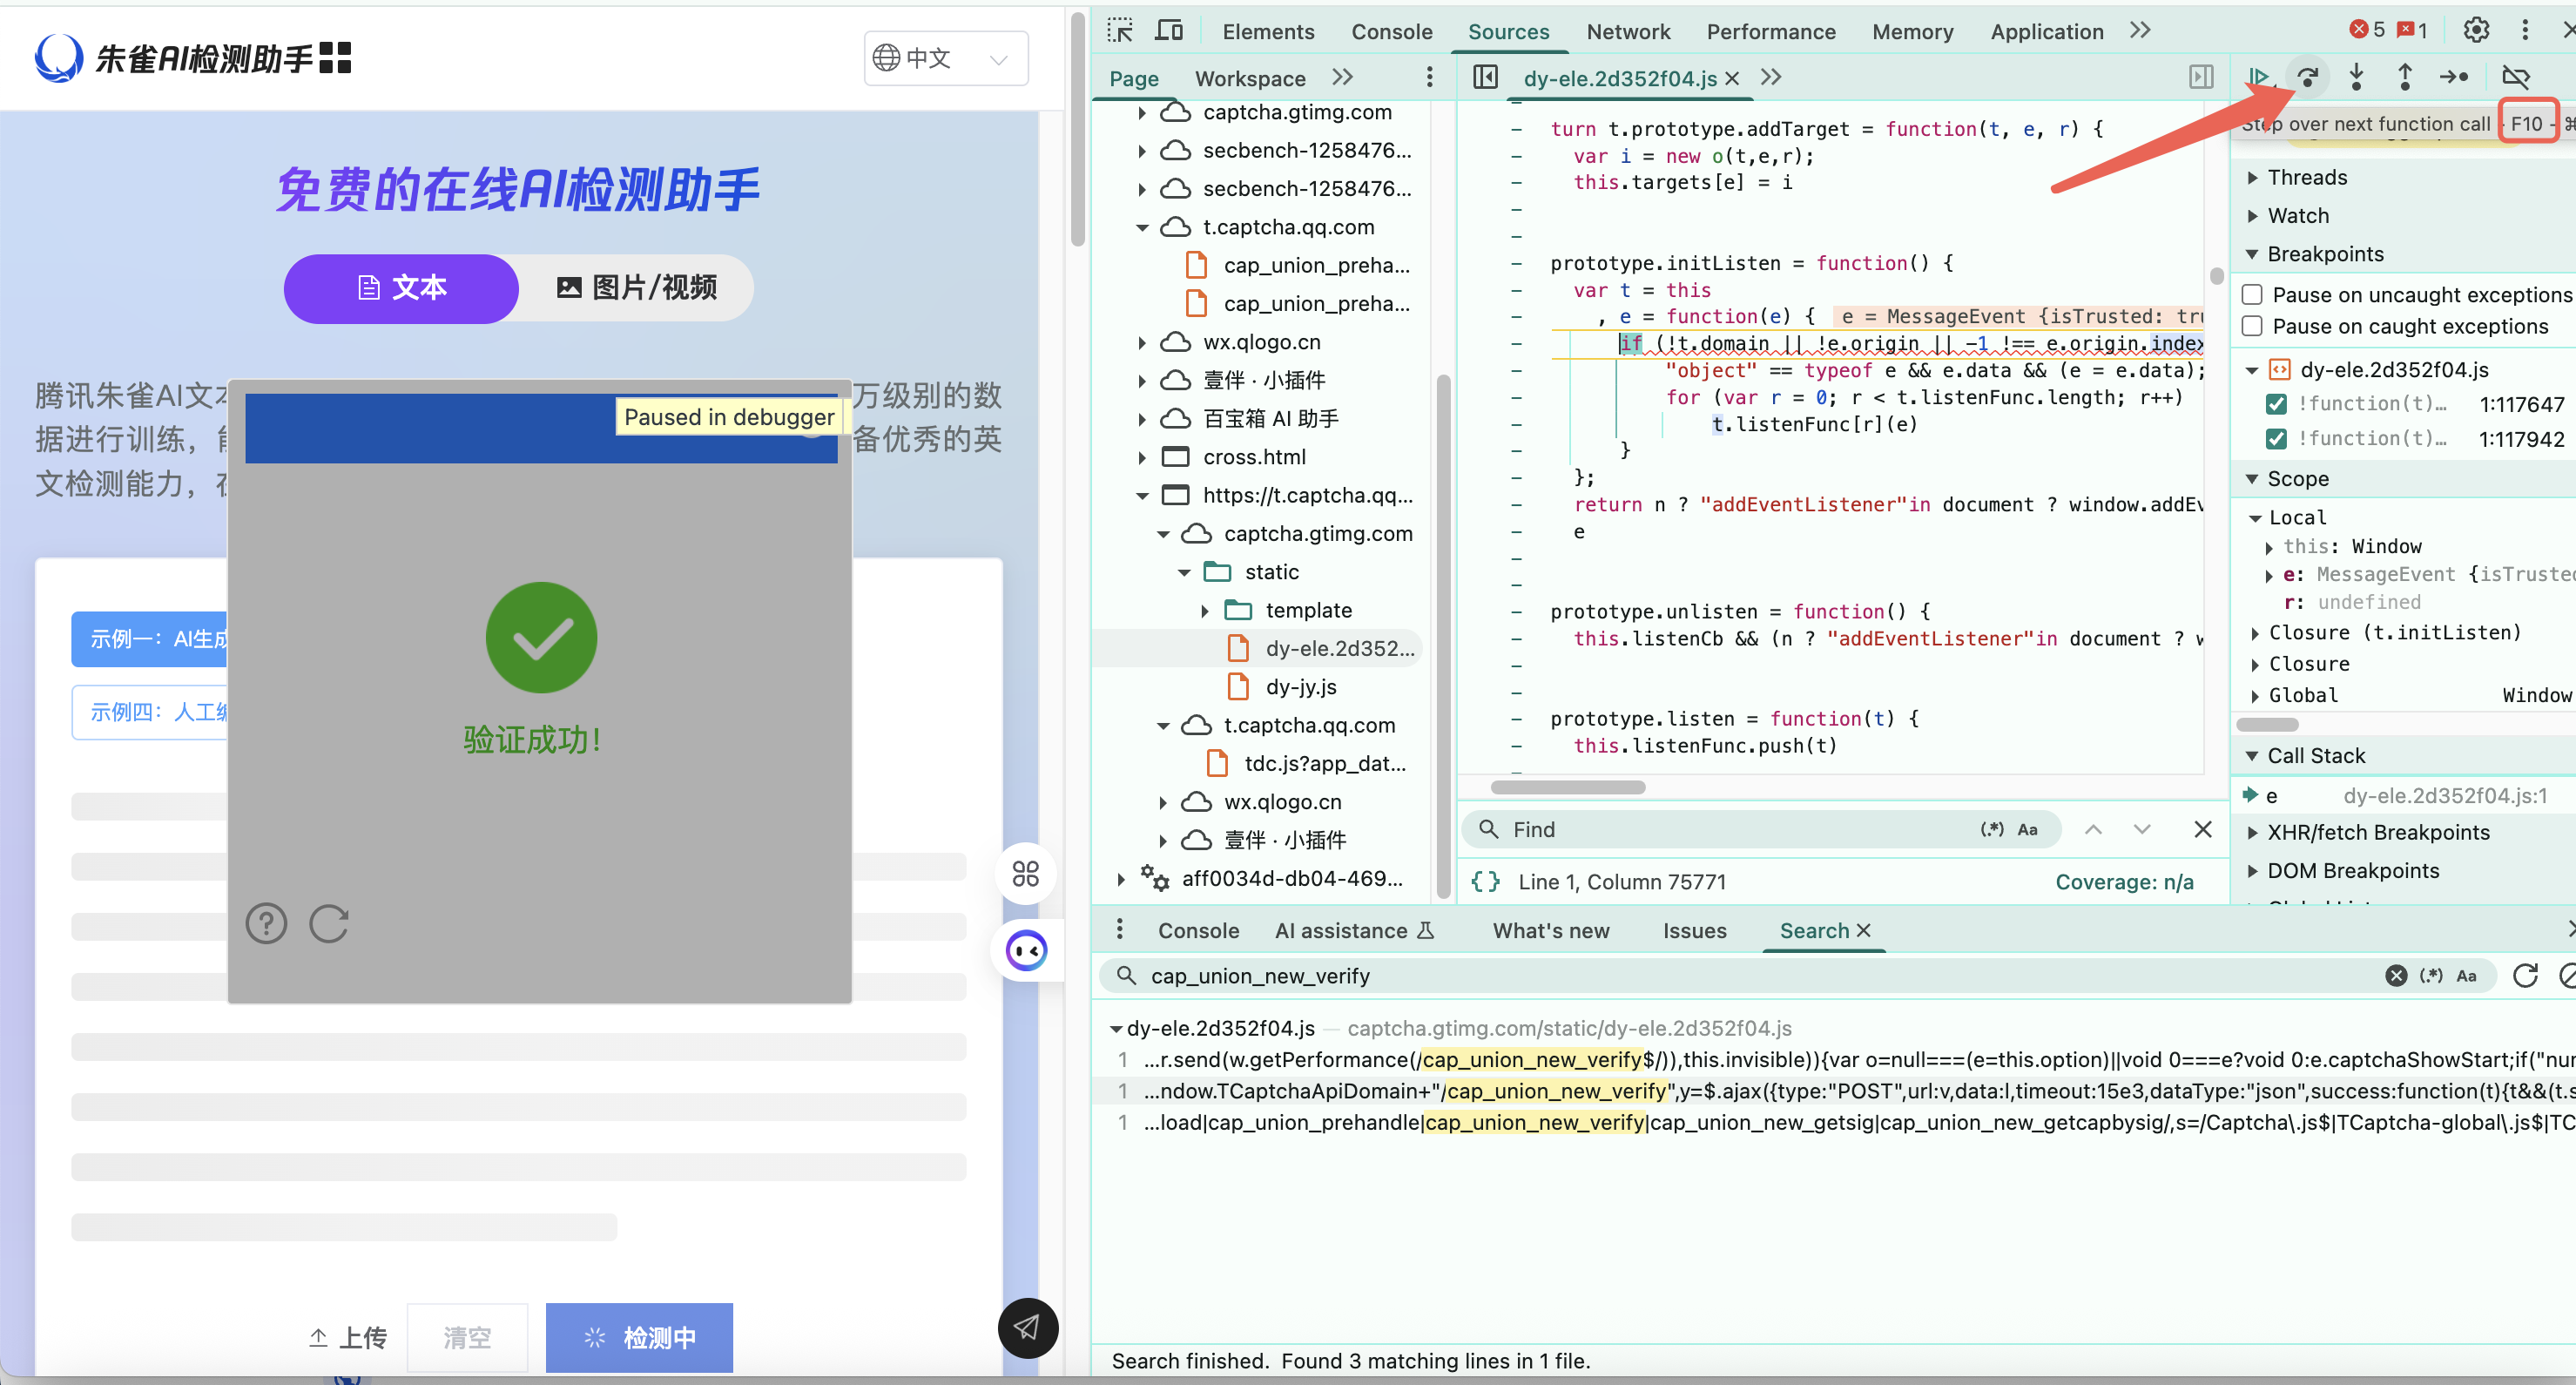Open the Console drawer tab
This screenshot has width=2576, height=1385.
pyautogui.click(x=1198, y=931)
